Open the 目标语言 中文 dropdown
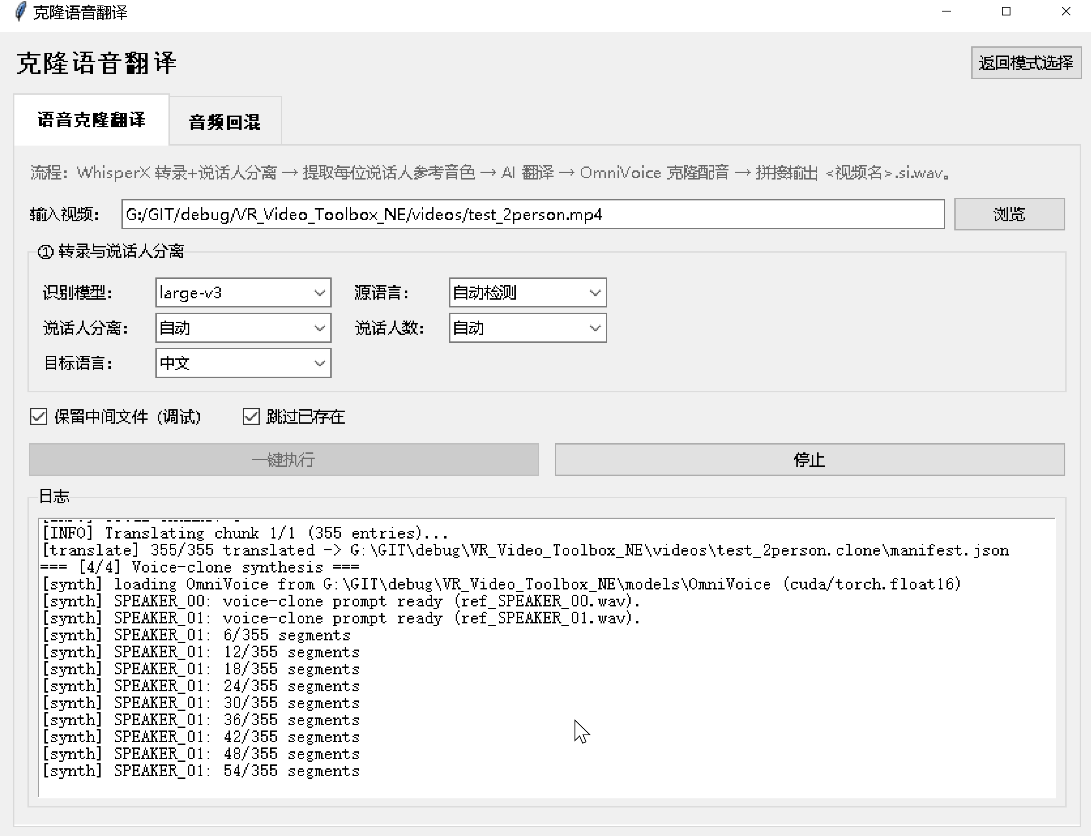Screen dimensions: 1091x836 (243, 363)
